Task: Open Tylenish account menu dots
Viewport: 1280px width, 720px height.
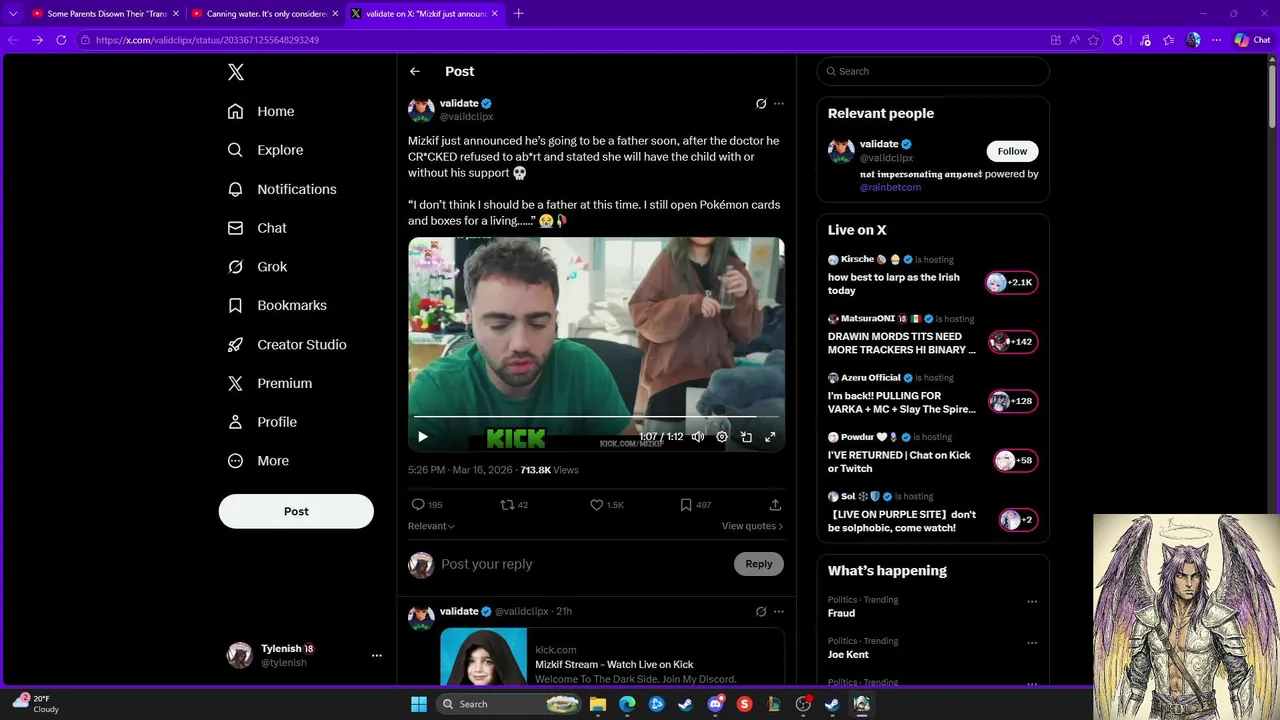Action: pyautogui.click(x=377, y=655)
